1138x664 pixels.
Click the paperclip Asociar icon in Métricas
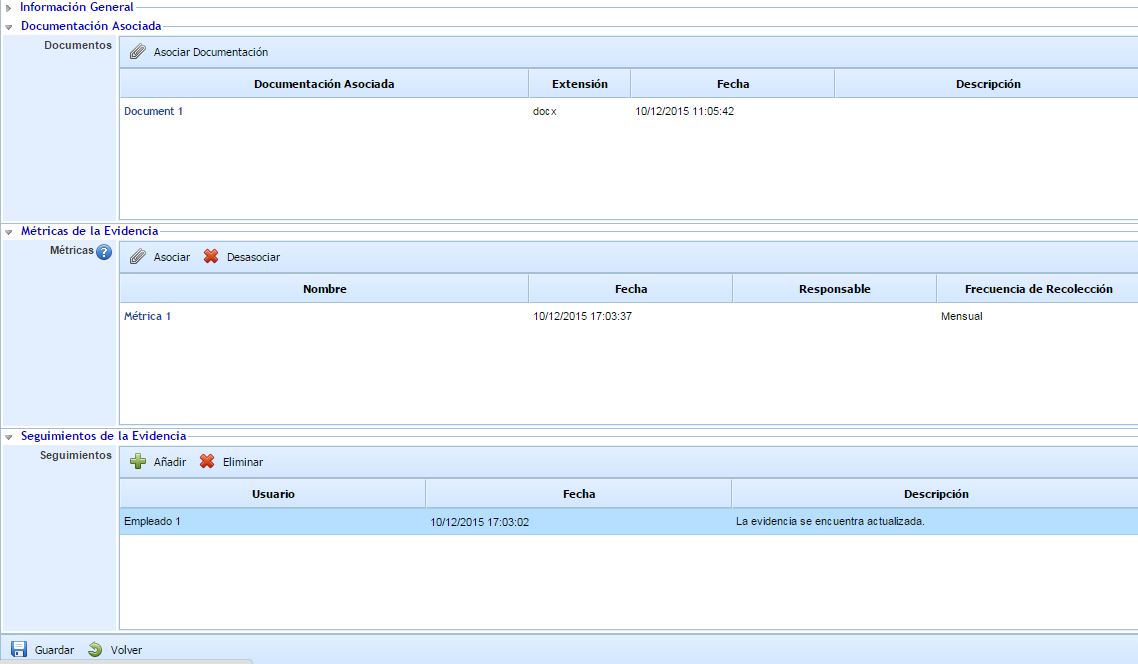138,257
